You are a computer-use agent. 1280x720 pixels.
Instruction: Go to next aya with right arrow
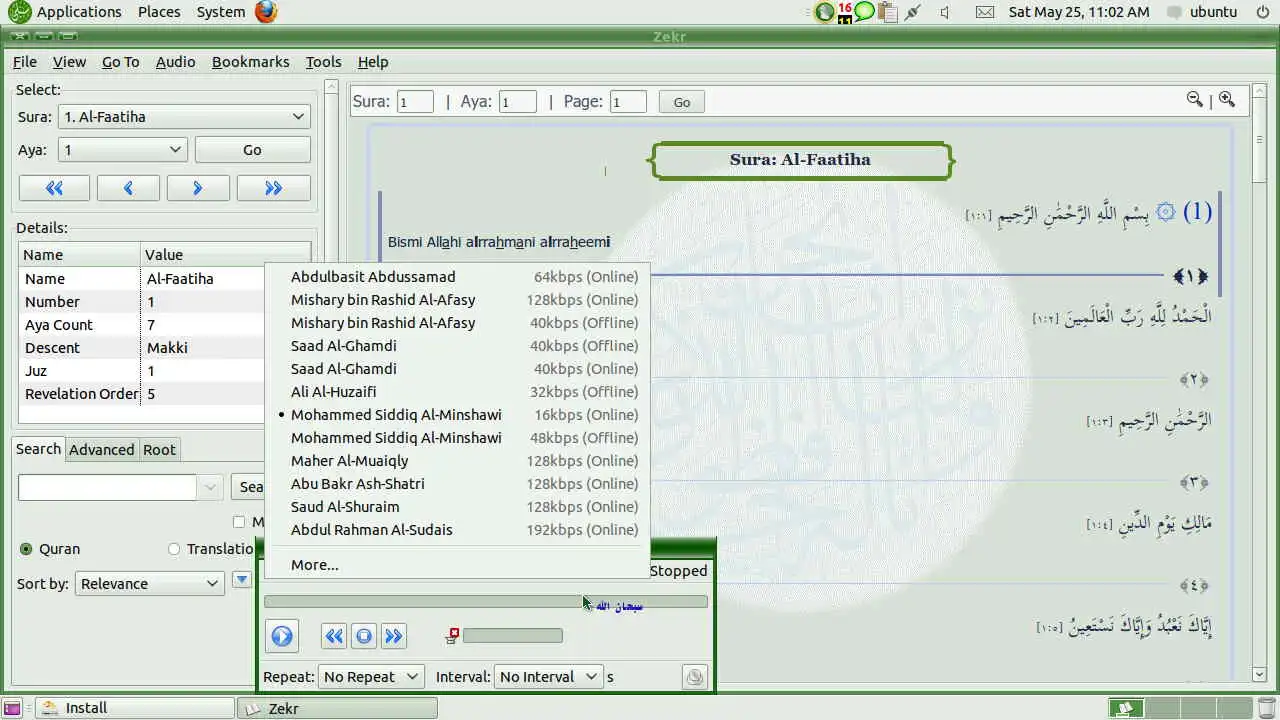coord(198,188)
